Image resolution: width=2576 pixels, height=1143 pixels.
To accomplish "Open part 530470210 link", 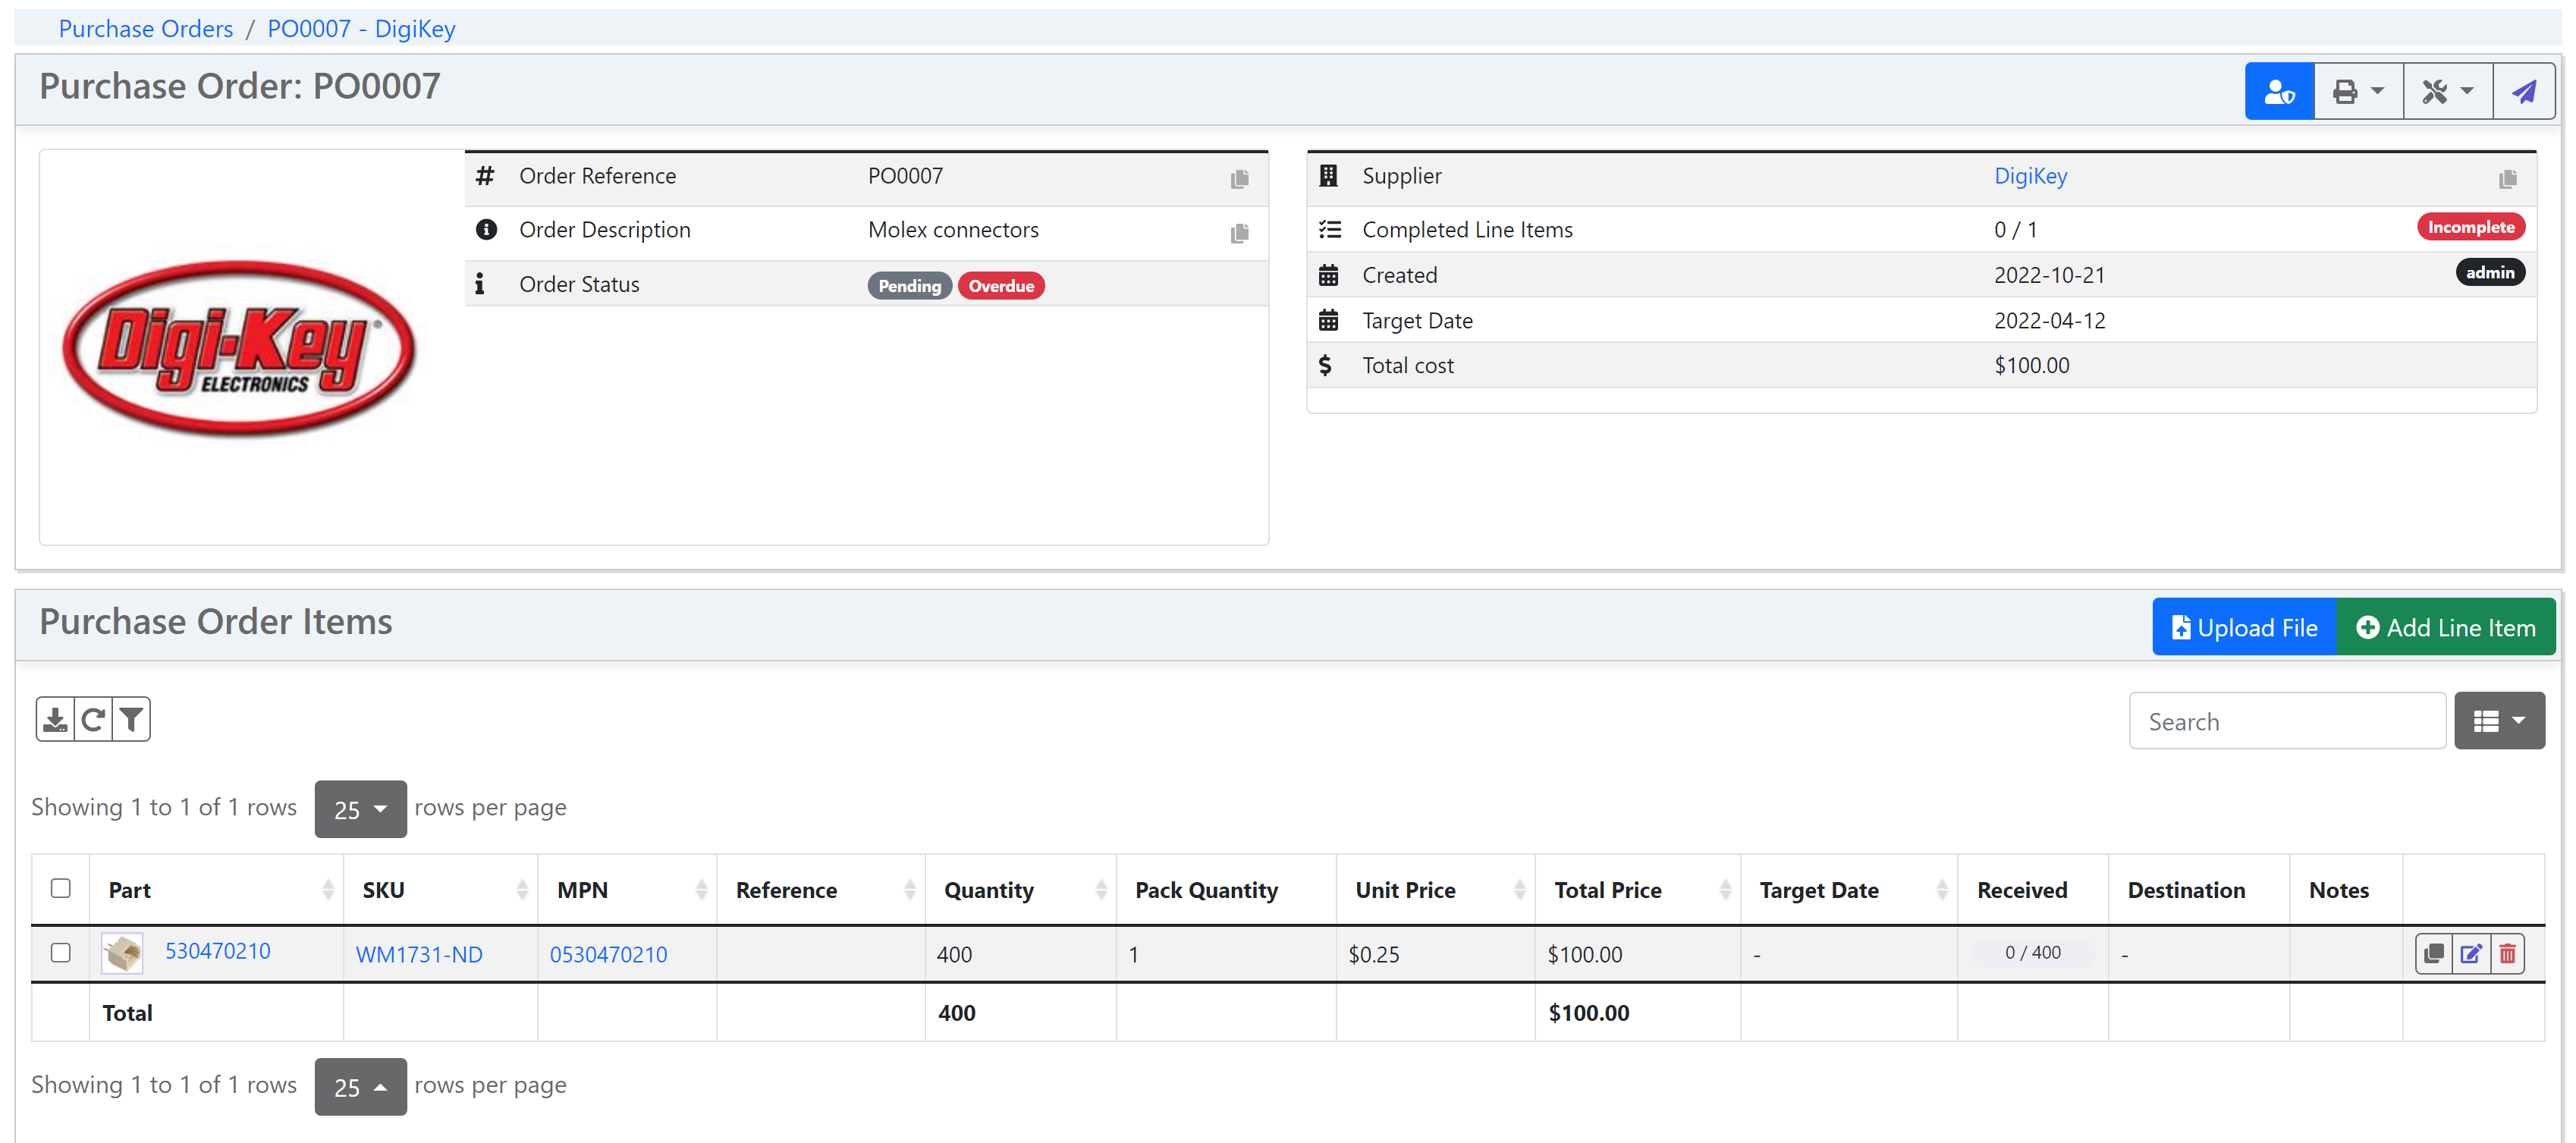I will [x=217, y=950].
